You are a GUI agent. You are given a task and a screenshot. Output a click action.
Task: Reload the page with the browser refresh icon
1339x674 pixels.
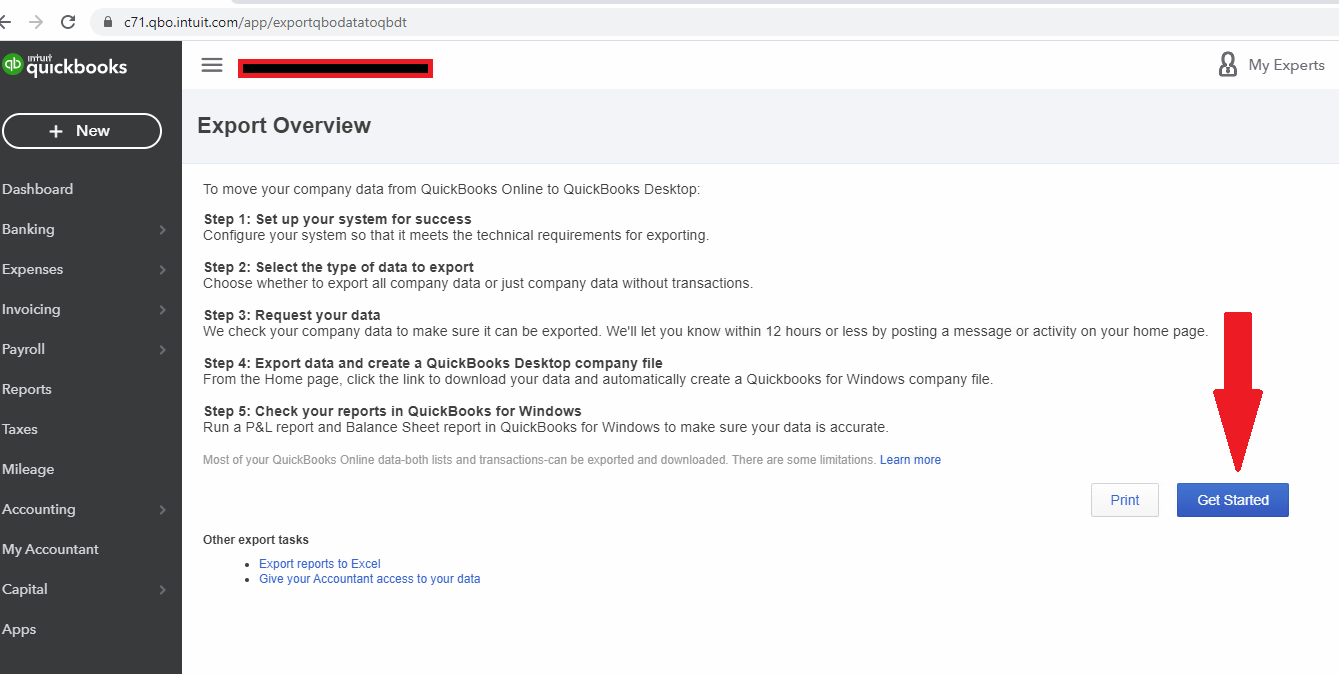(68, 22)
